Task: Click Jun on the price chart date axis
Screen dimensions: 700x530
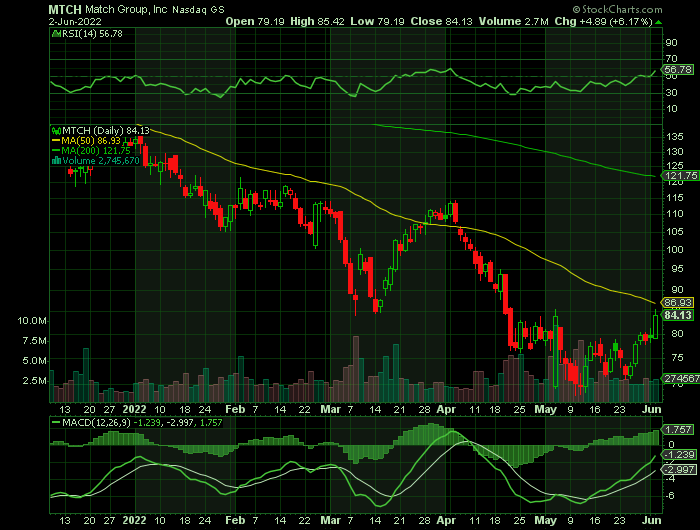Action: (651, 409)
